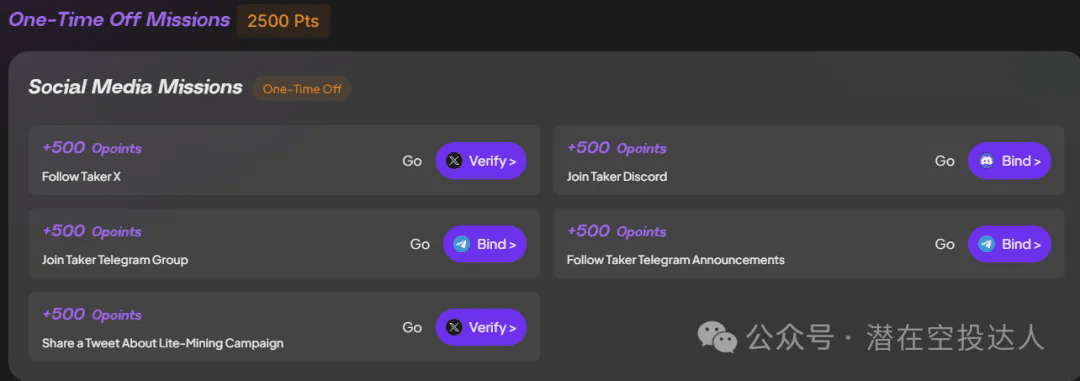Go to Follow Taker Telegram Announcements mission
Screen dimensions: 1080x381
pos(944,245)
